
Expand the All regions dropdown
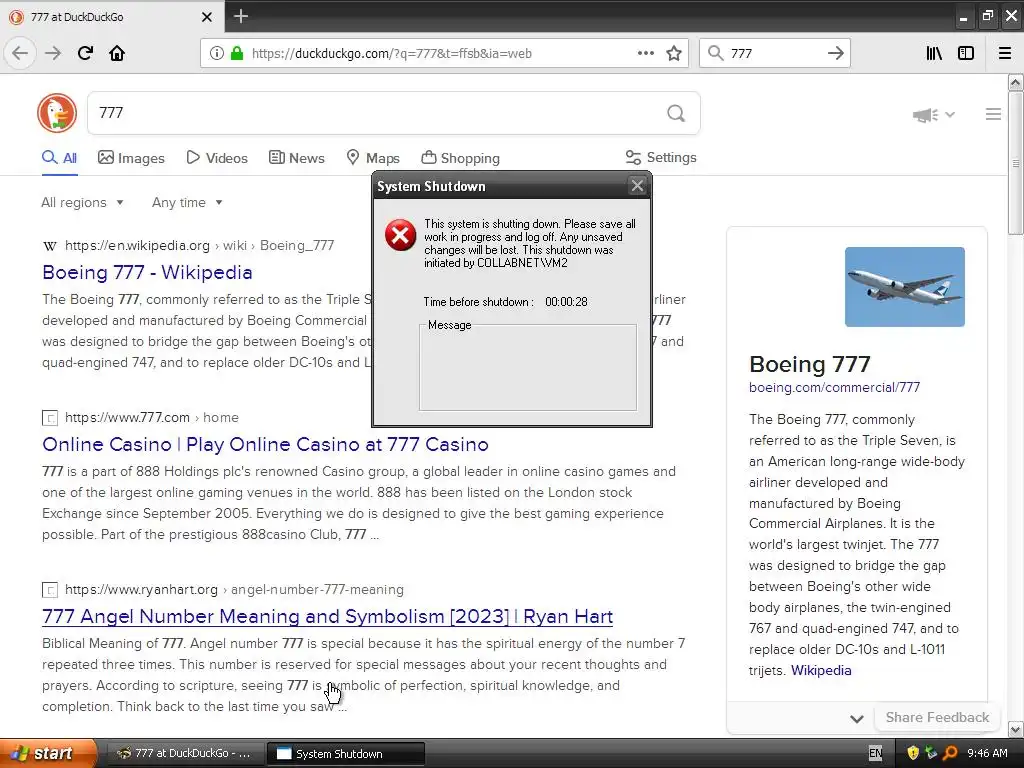82,202
